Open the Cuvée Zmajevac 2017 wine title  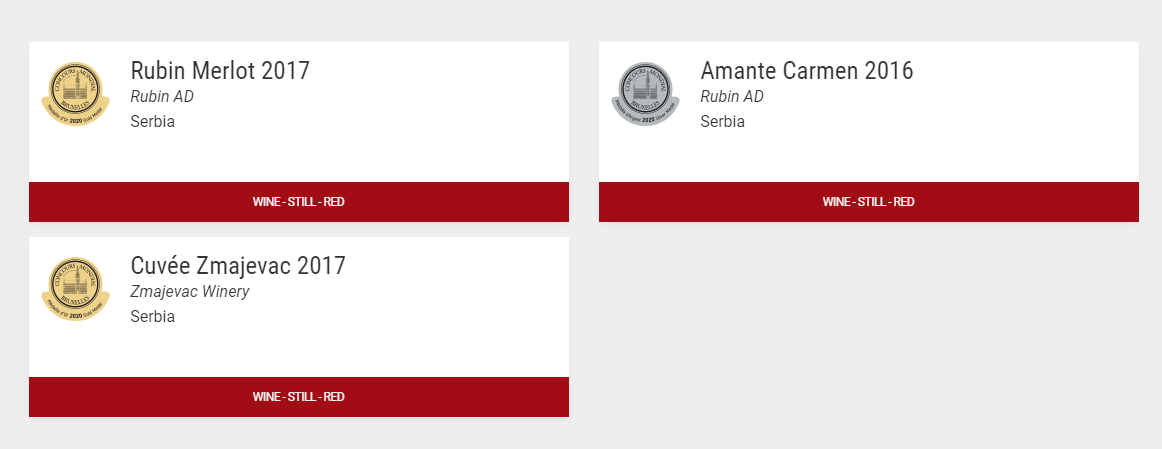click(238, 265)
